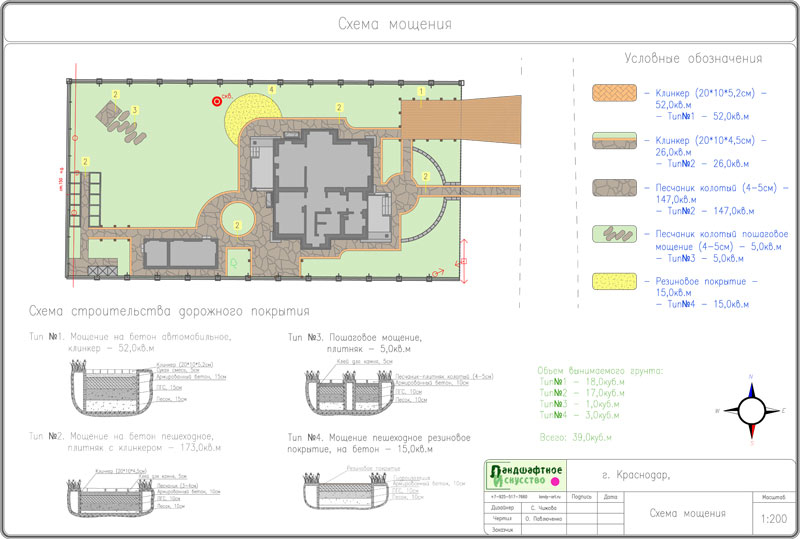The image size is (800, 539).
Task: Click legend text Песчаник колотый (4-5см) 147,0кв.м
Action: point(721,193)
